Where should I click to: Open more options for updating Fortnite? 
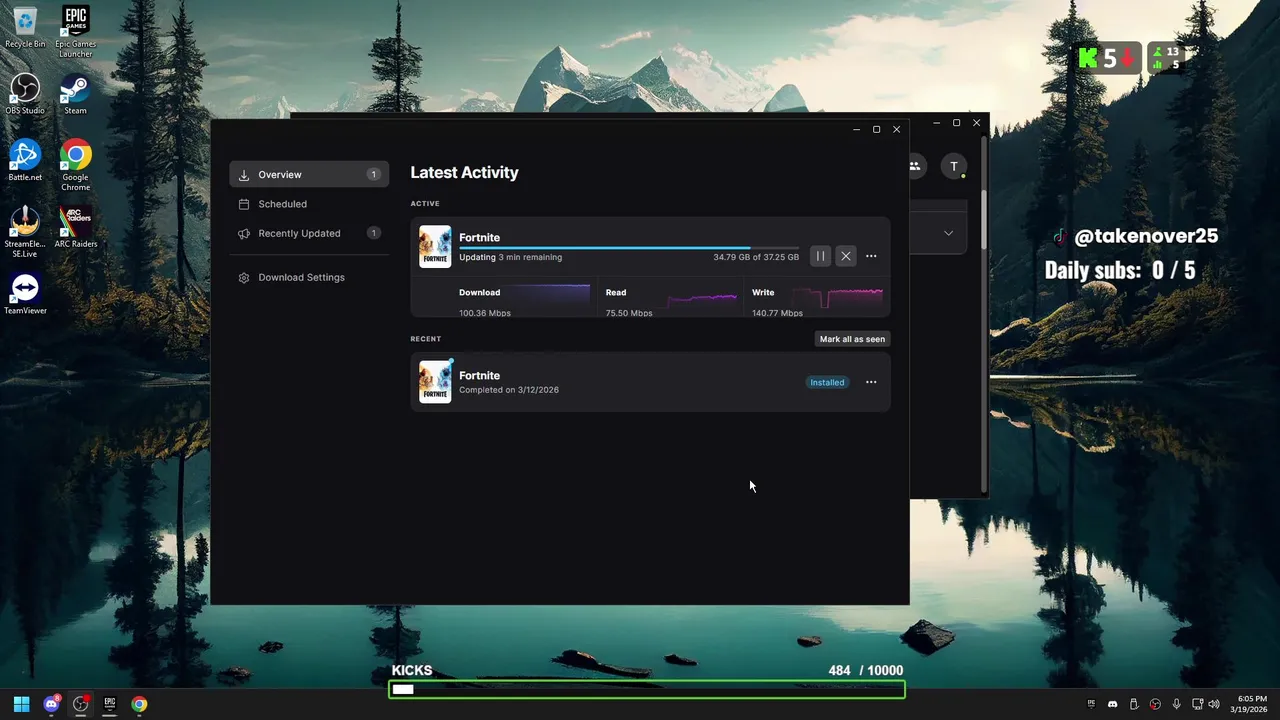click(871, 256)
